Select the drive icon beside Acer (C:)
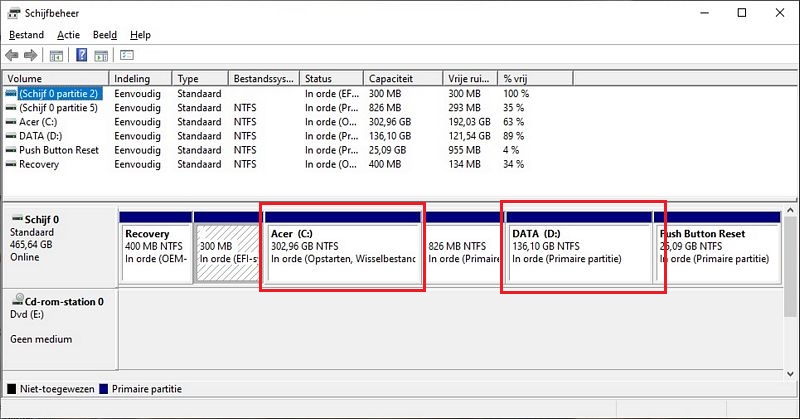This screenshot has height=419, width=800. pos(11,122)
